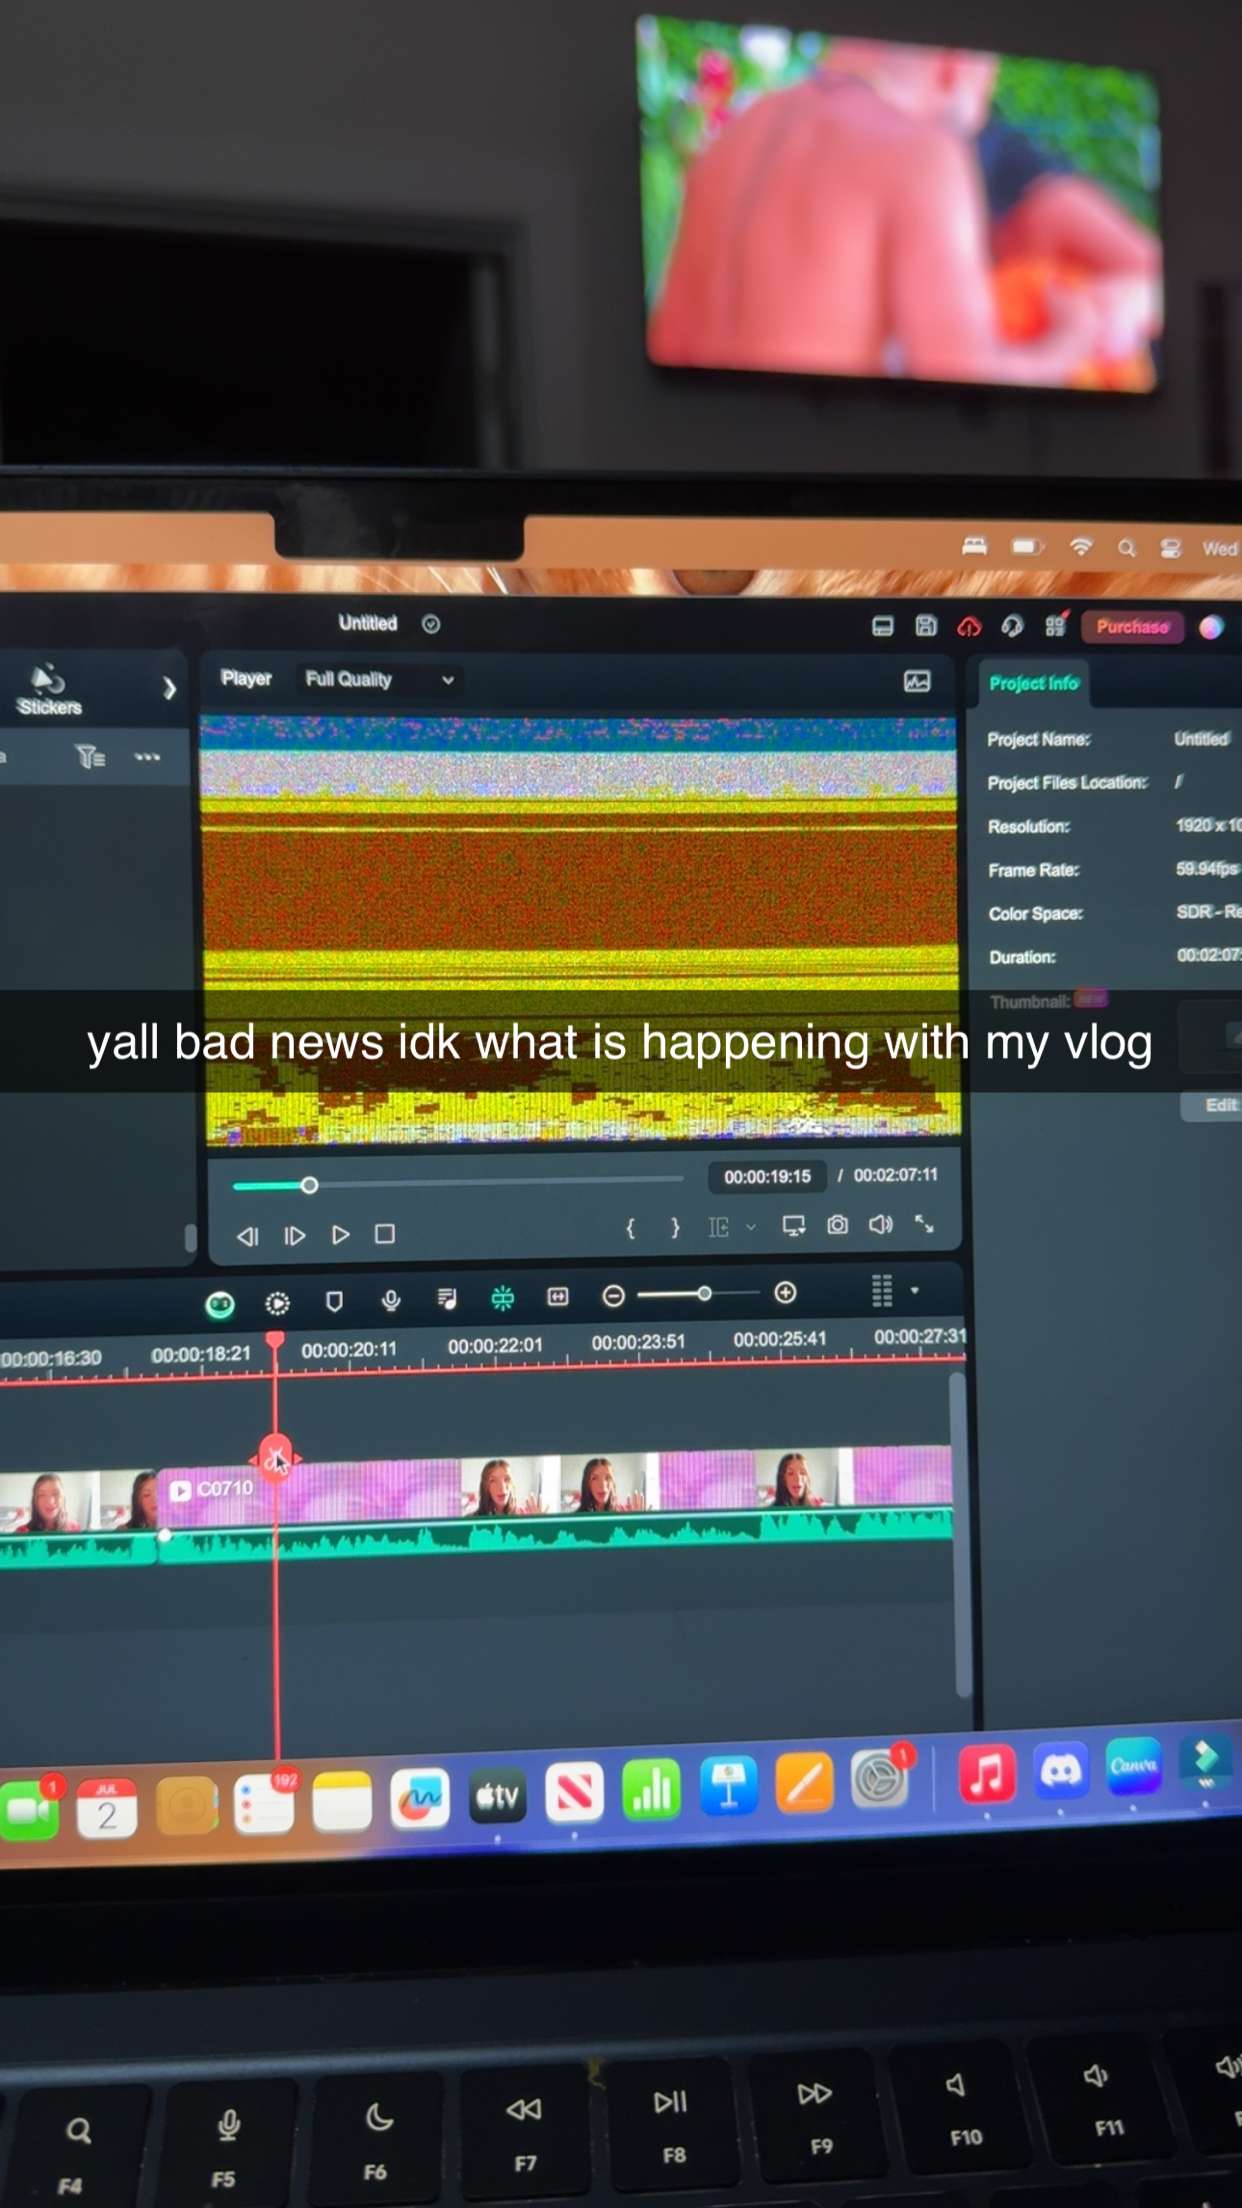Open the add-to-timeline dropdown arrow
Image resolution: width=1242 pixels, height=2208 pixels.
(751, 1227)
